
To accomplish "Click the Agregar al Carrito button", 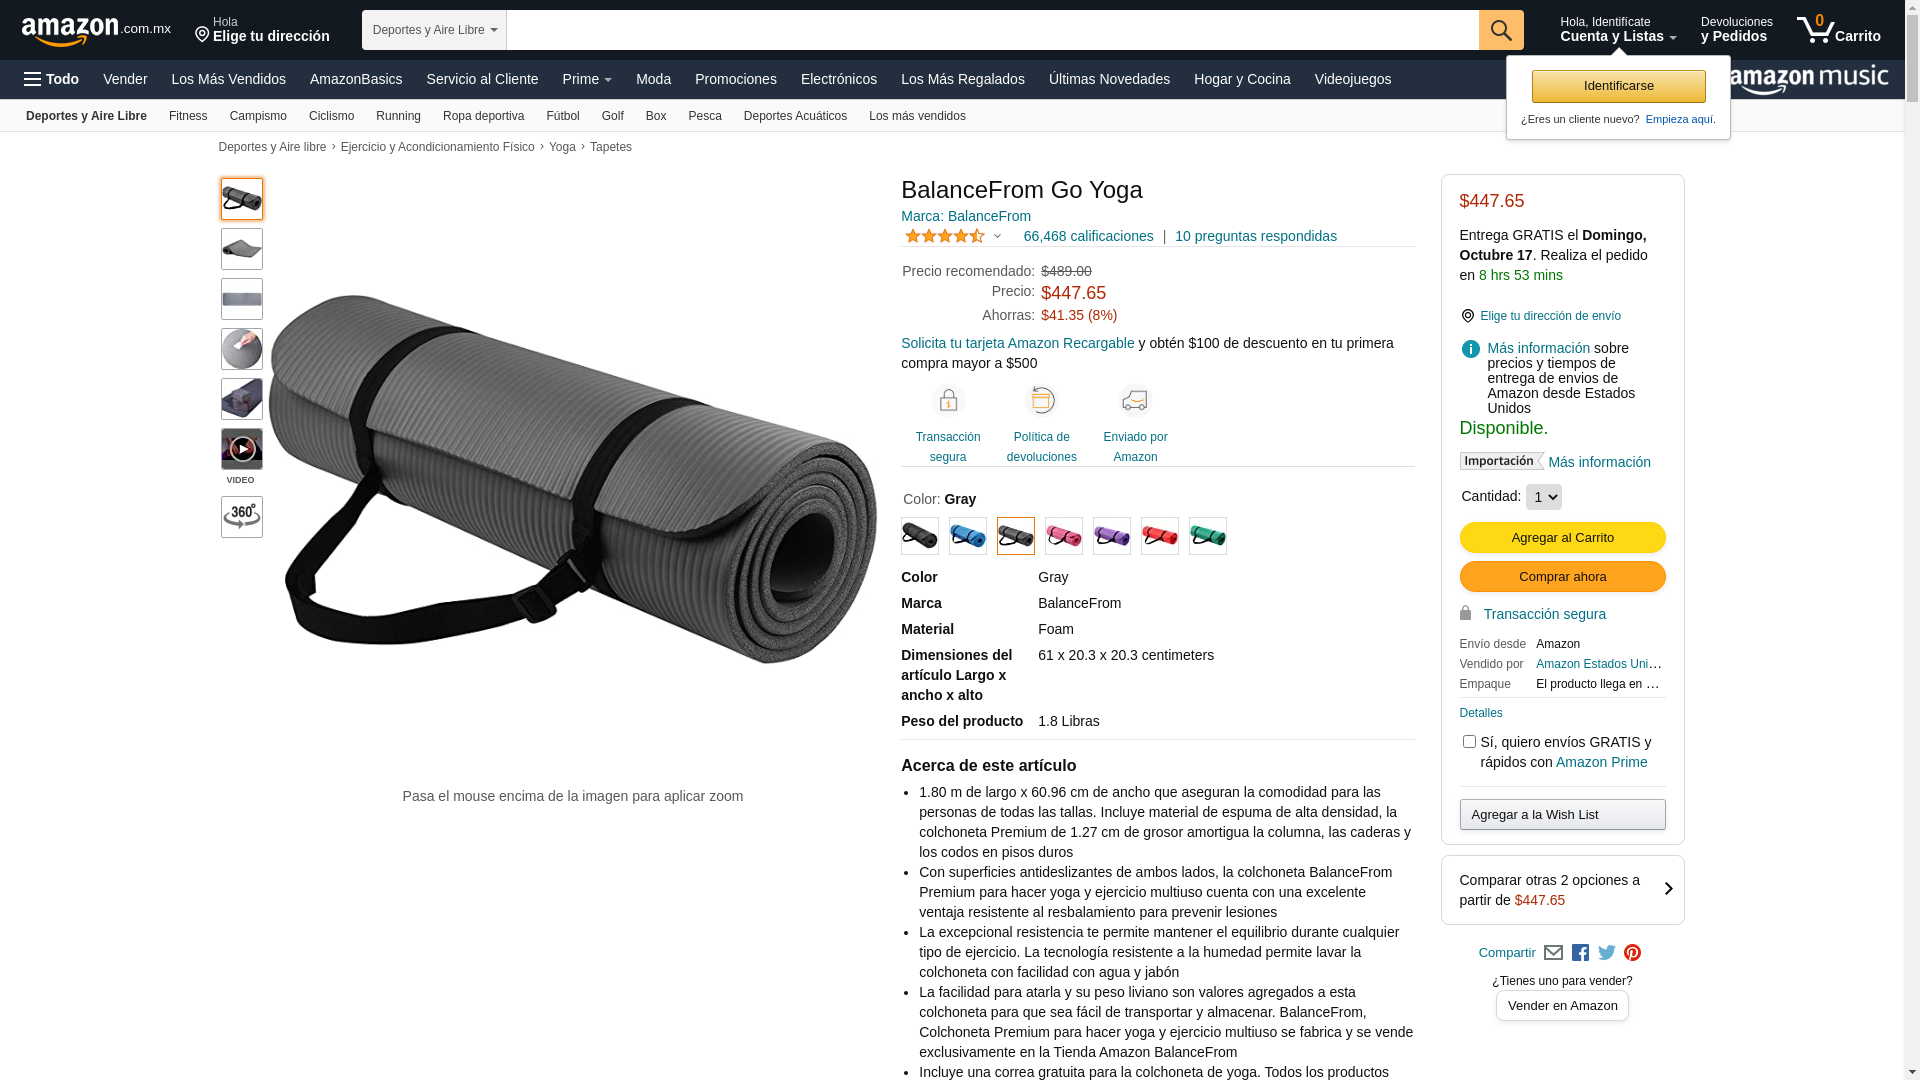I will [x=1562, y=538].
